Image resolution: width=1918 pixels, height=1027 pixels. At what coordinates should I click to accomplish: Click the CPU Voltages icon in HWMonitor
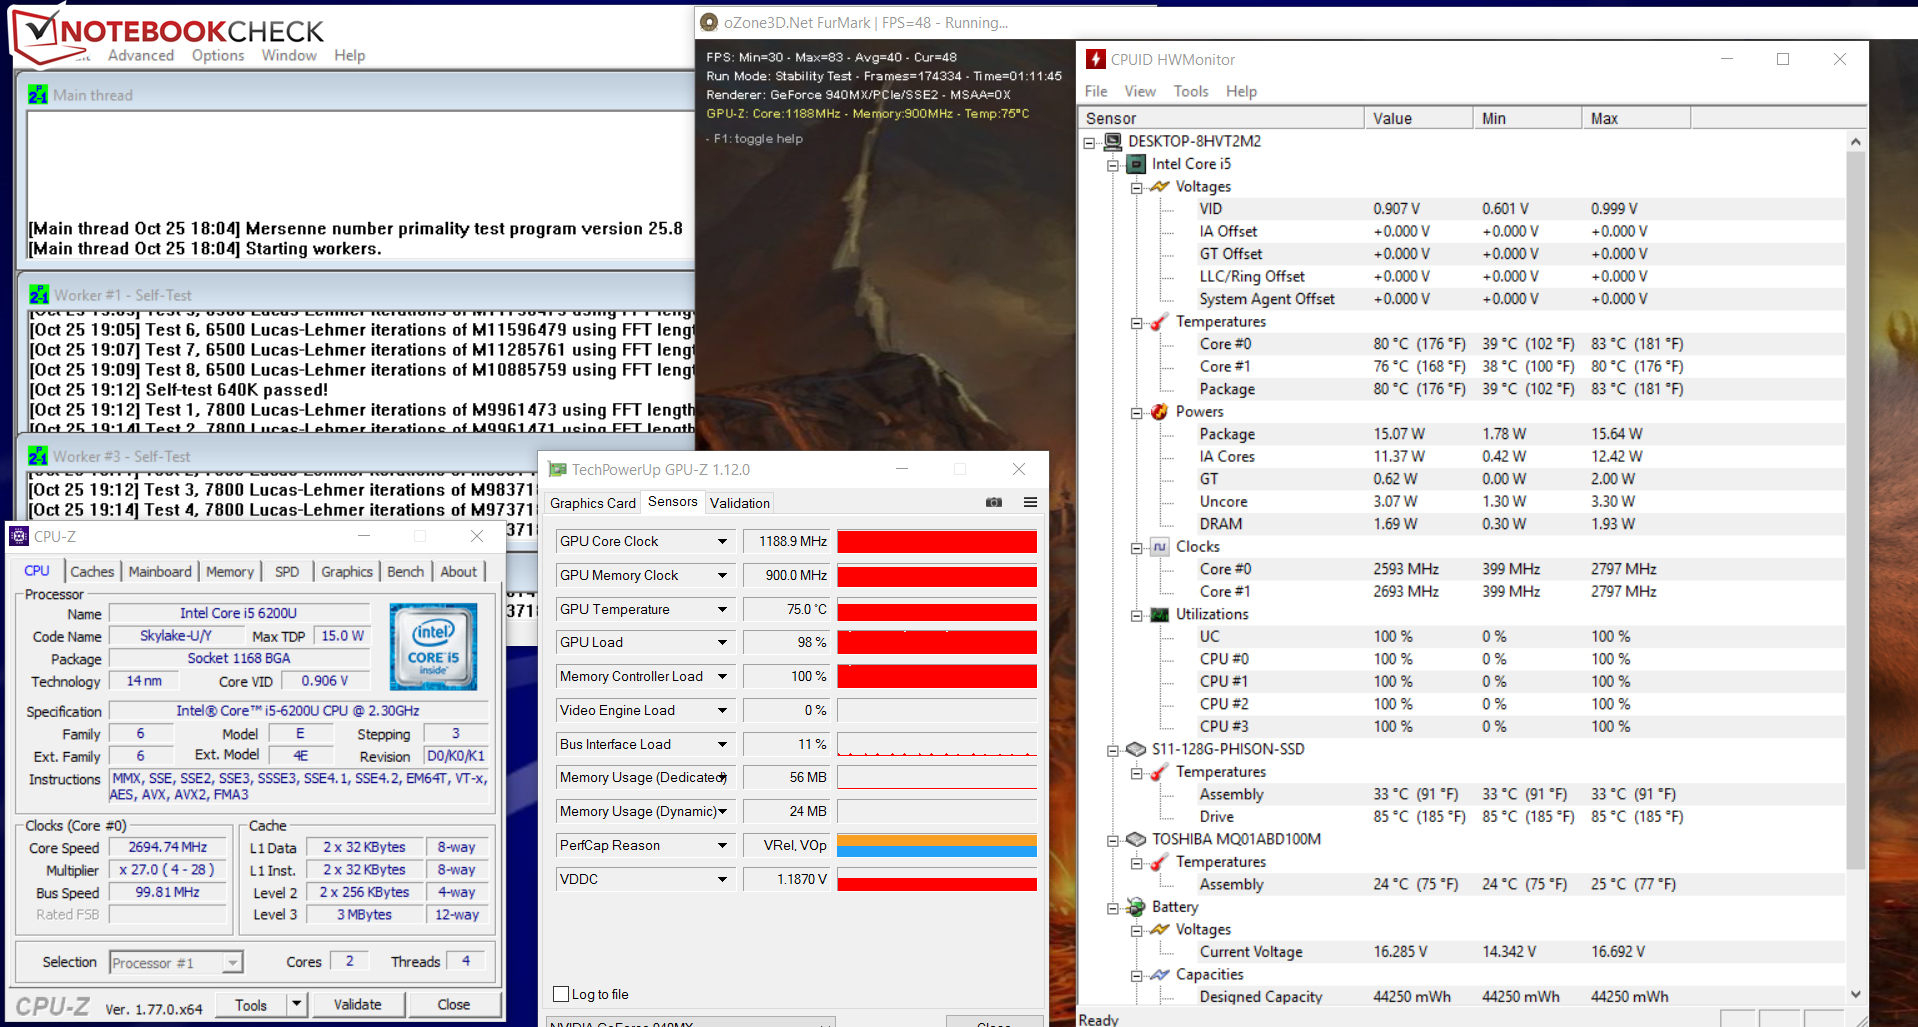coord(1160,186)
